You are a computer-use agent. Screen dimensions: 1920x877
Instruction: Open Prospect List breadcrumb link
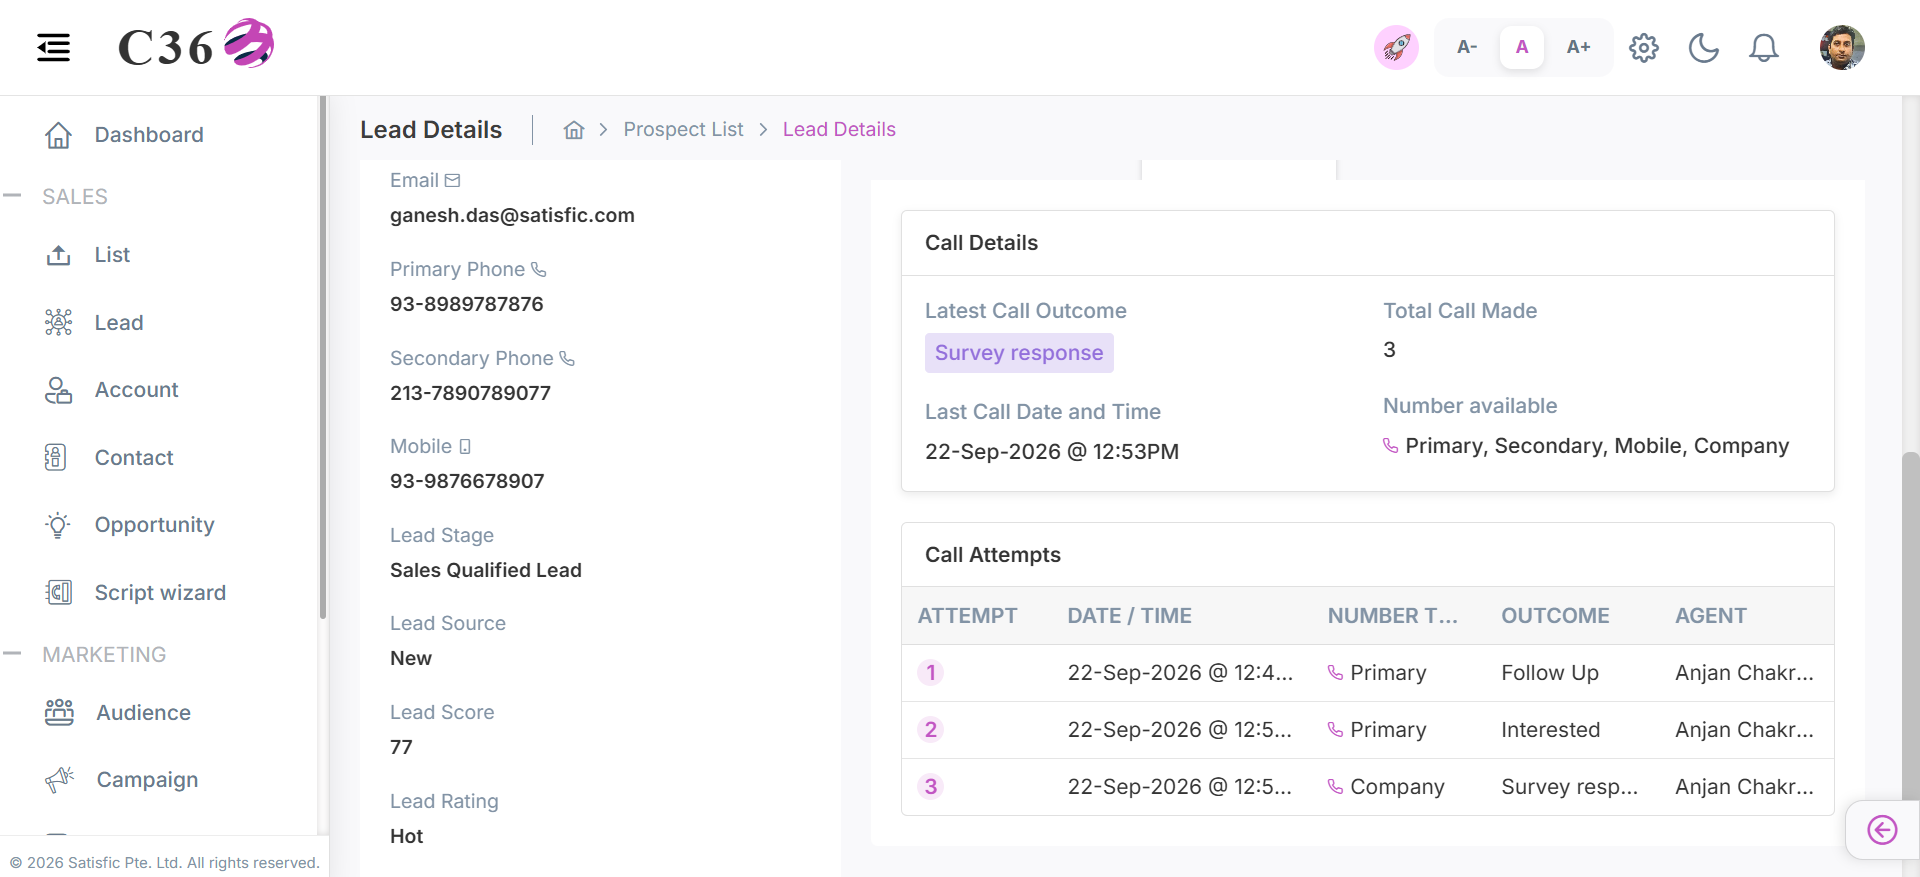pyautogui.click(x=683, y=130)
